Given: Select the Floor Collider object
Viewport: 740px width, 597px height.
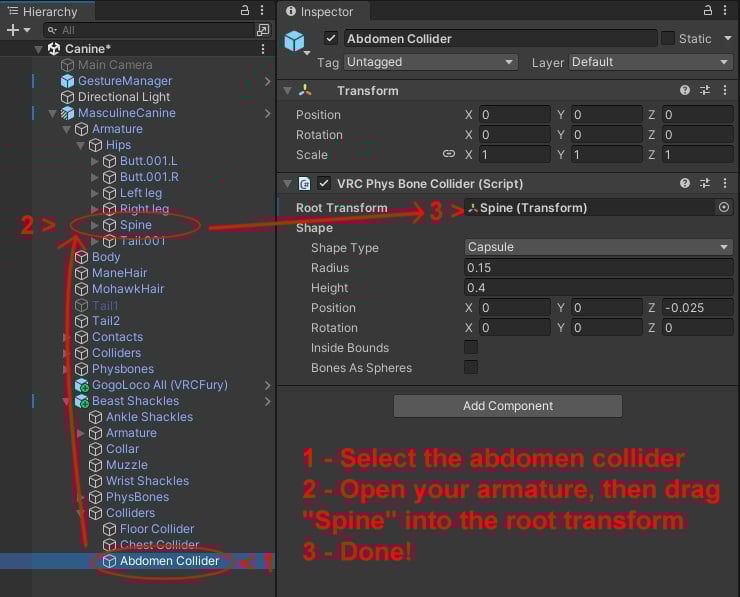Looking at the screenshot, I should pos(157,529).
